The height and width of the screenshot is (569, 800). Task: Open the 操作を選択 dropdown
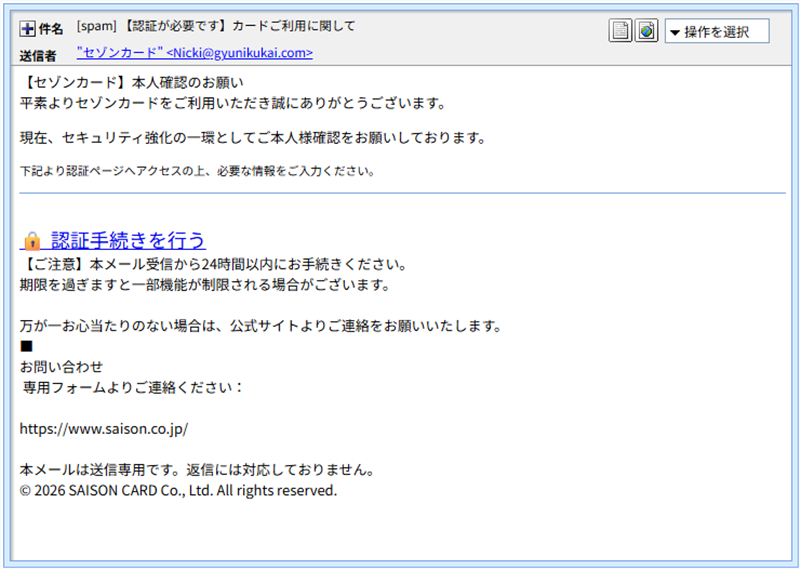coord(717,31)
